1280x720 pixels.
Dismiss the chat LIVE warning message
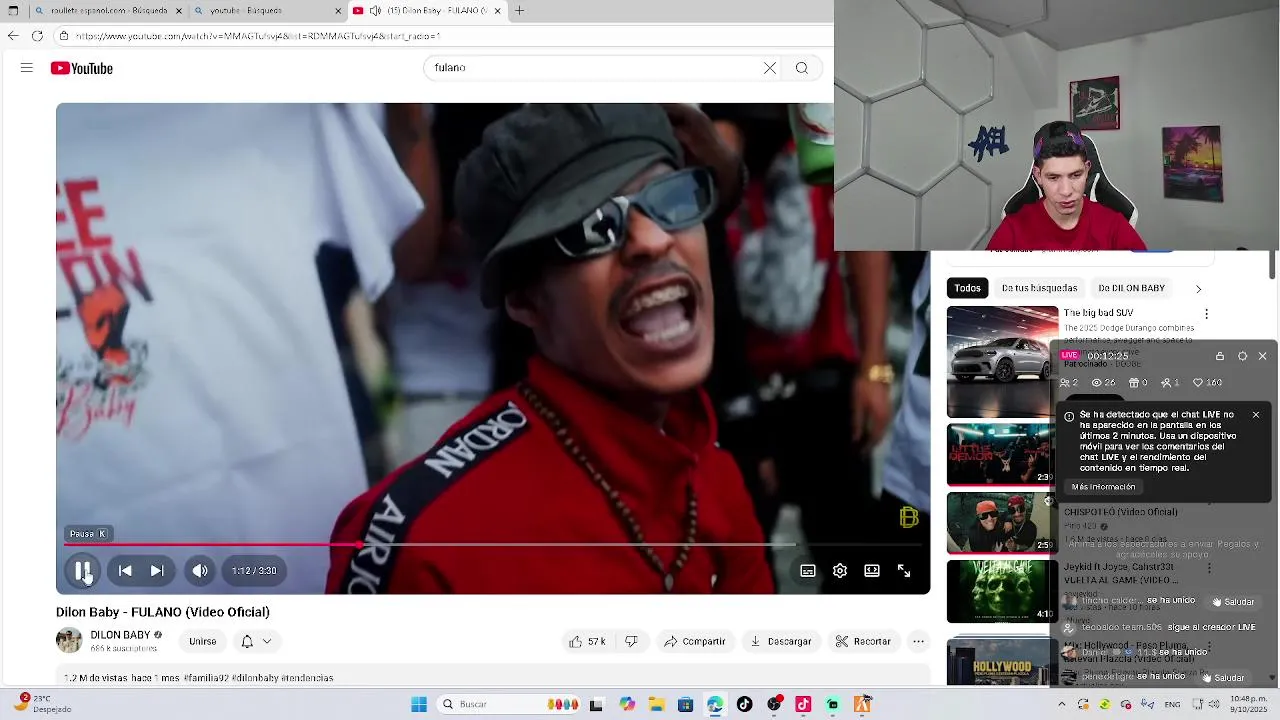[x=1256, y=415]
